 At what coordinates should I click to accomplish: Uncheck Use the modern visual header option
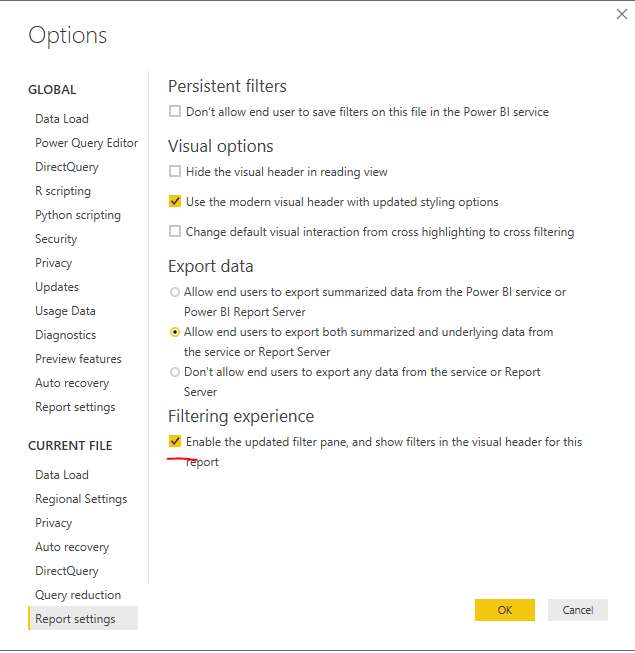[x=175, y=202]
